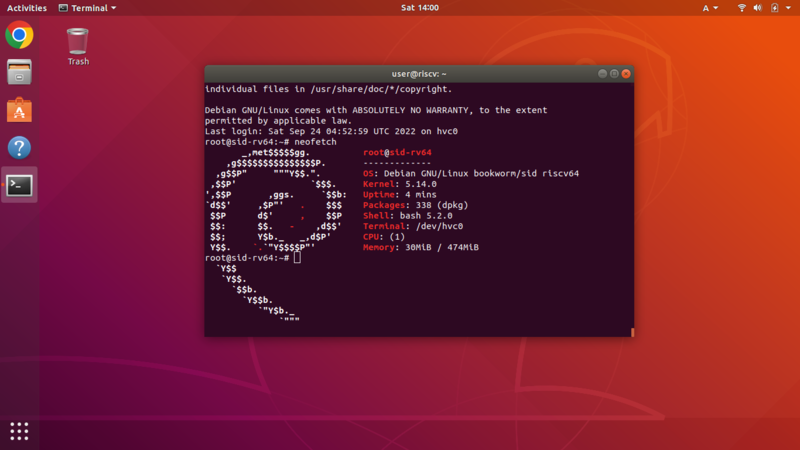Click the terminal title bar 'user@riscv: ~'

(x=419, y=74)
